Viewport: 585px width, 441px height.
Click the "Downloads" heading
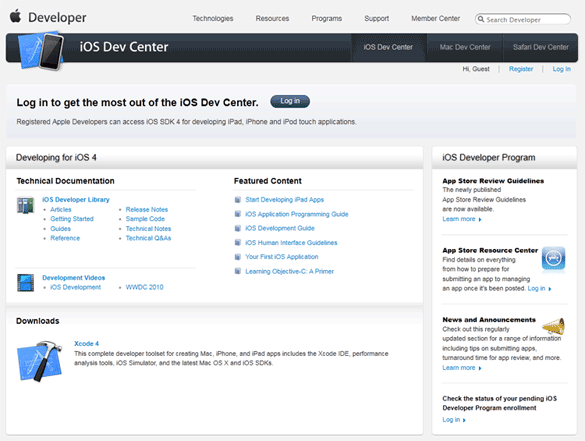[x=37, y=321]
